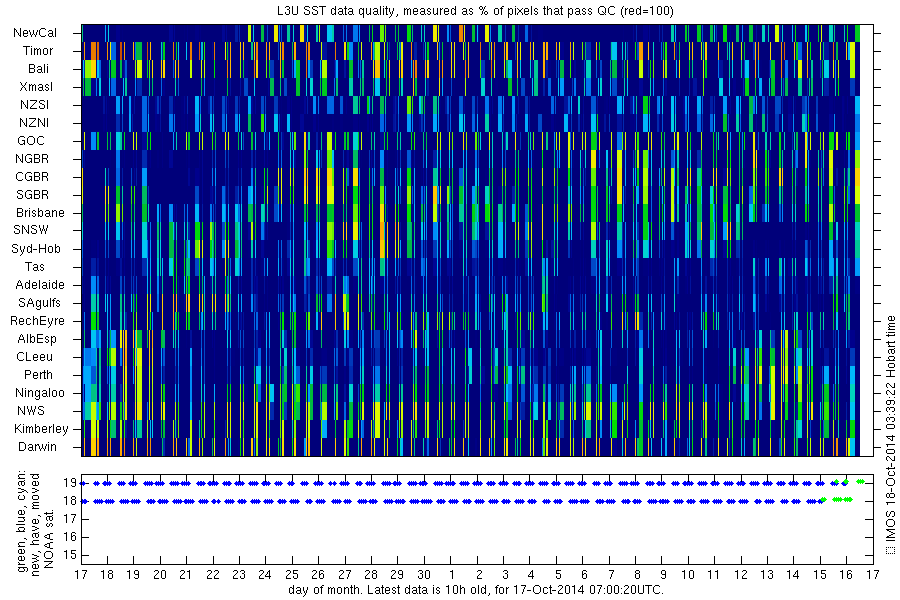Click day-of-month tick label 25
The image size is (900, 600).
pyautogui.click(x=292, y=575)
